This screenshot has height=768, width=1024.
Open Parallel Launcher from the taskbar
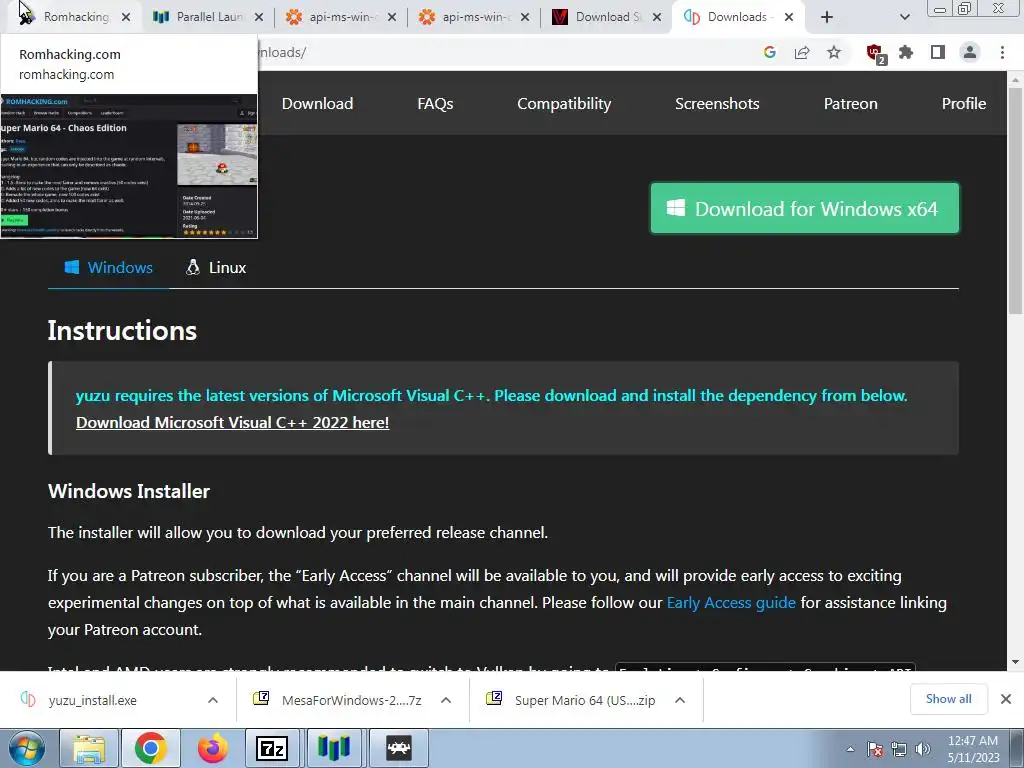(334, 748)
